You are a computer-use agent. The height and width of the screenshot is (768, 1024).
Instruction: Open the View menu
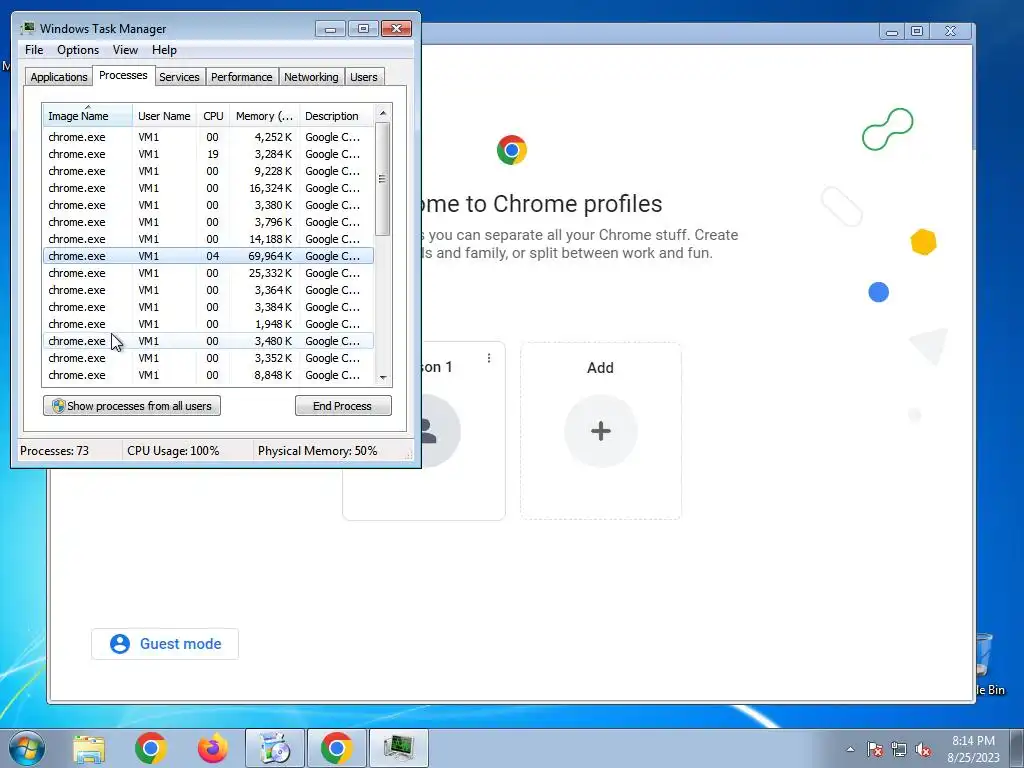[125, 50]
